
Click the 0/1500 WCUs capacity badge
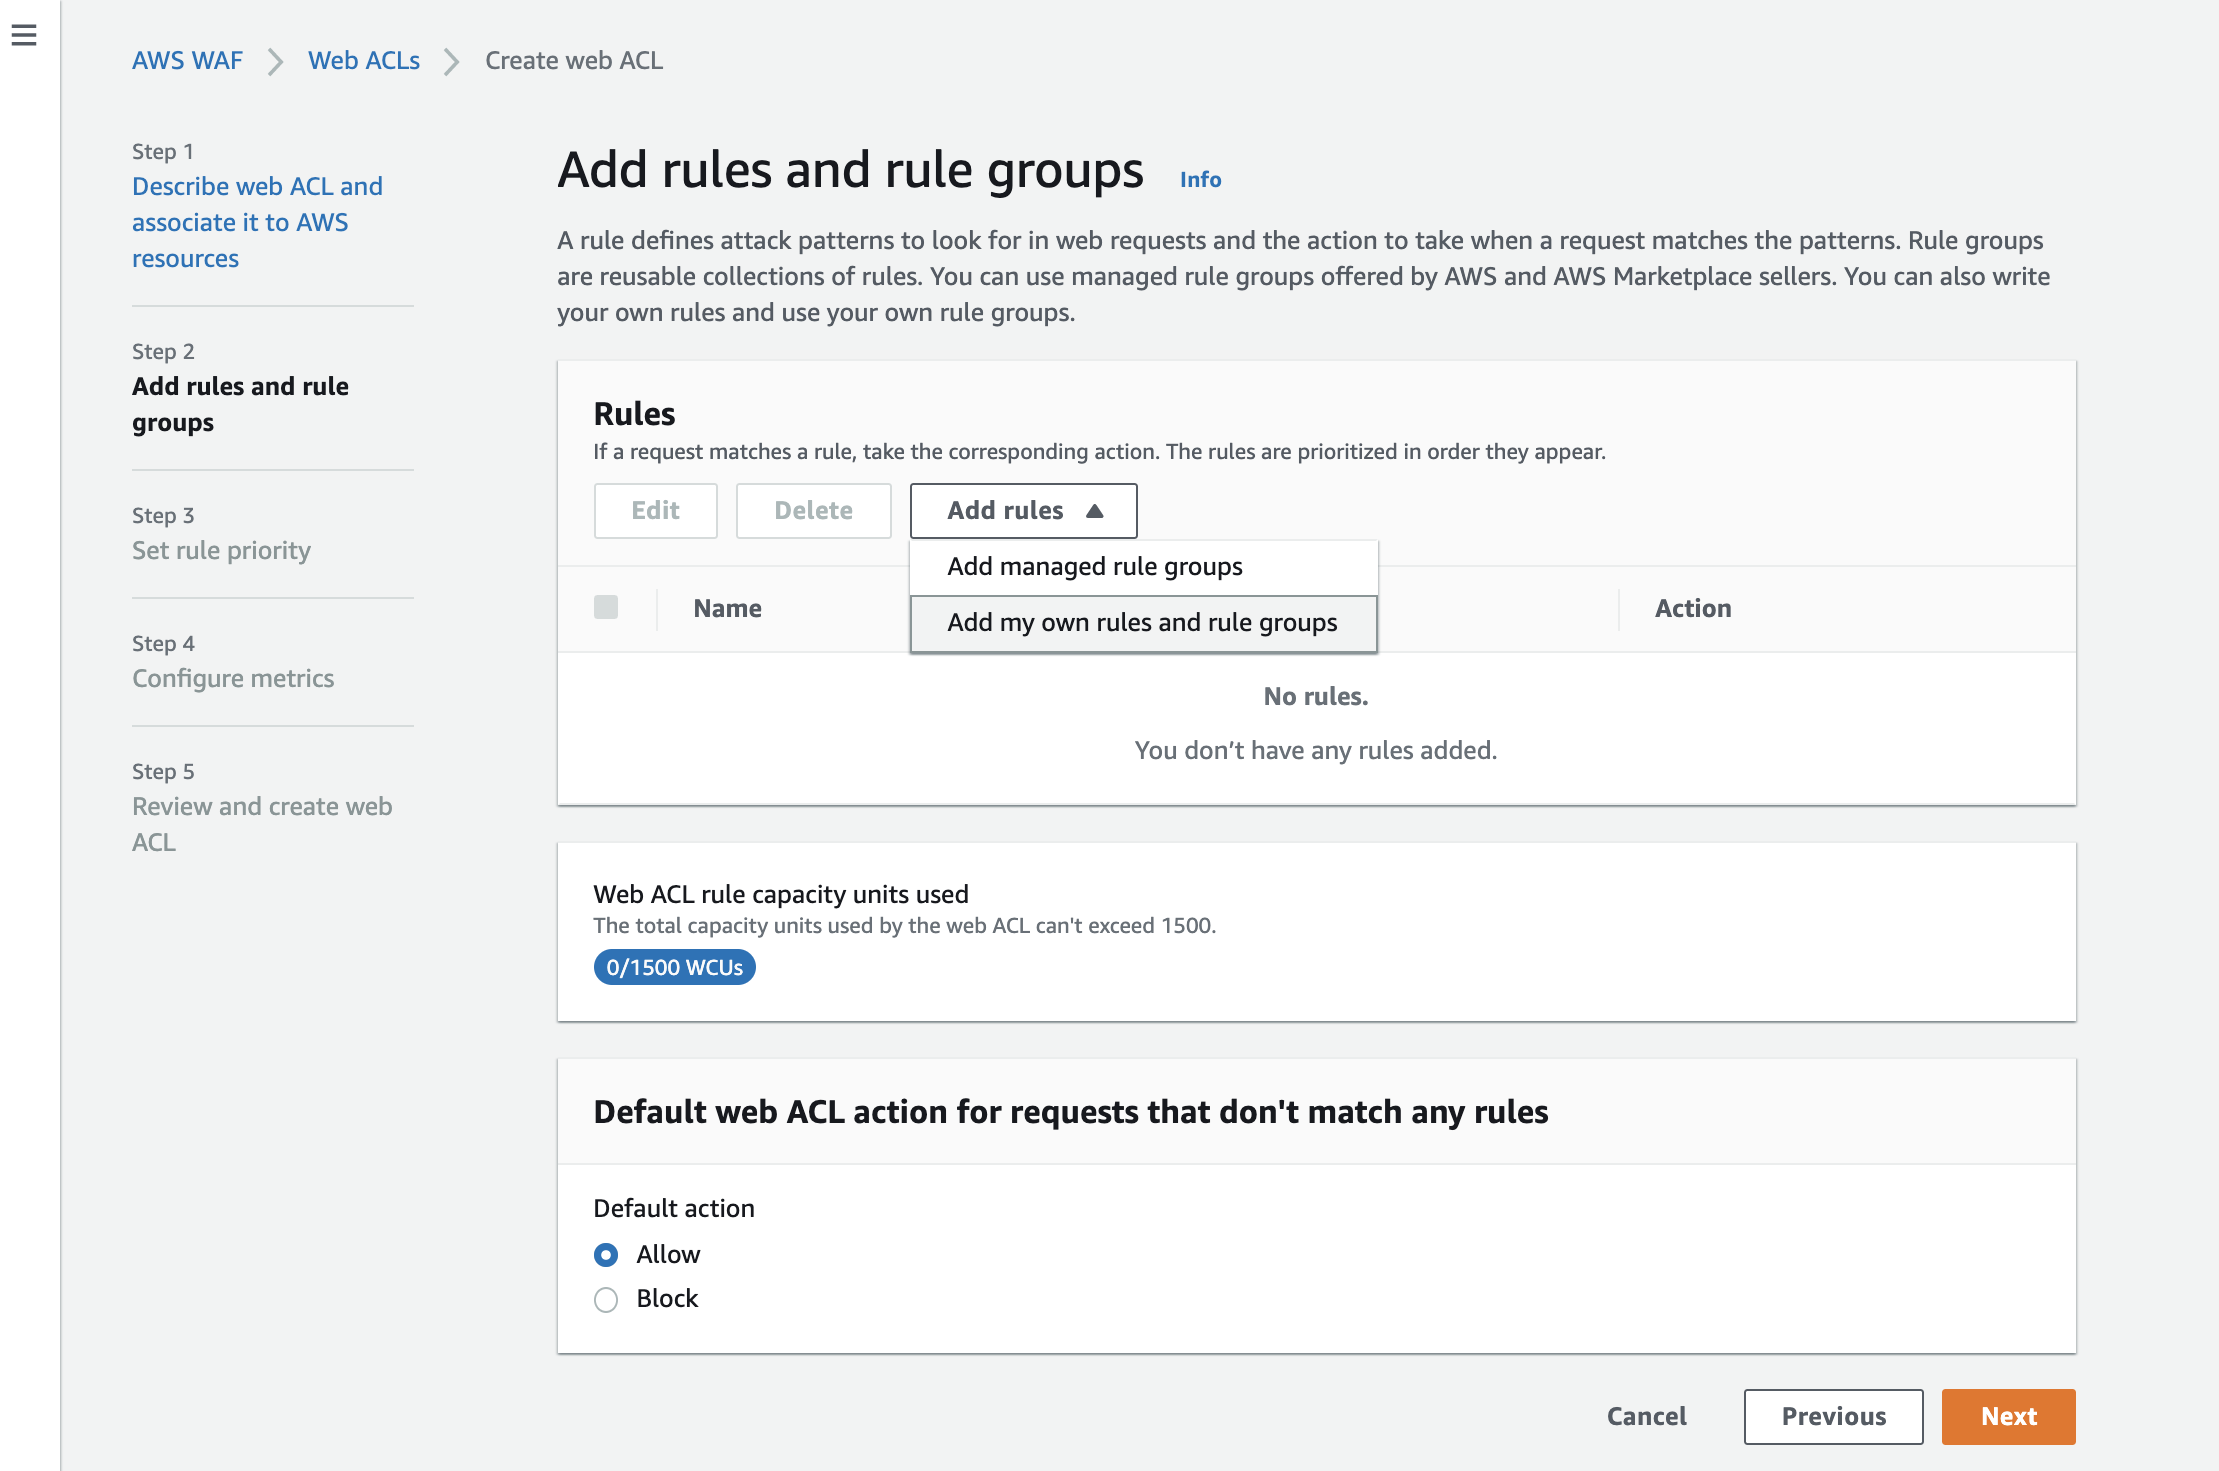point(674,967)
